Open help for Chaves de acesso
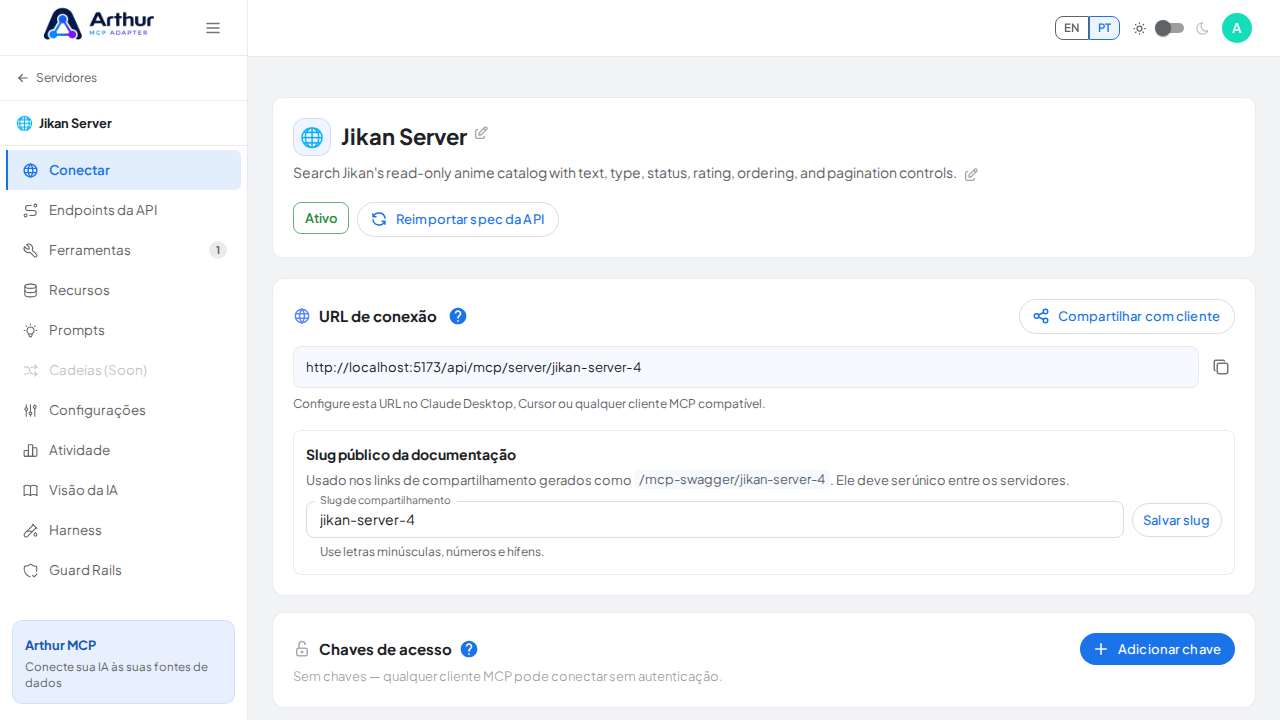The width and height of the screenshot is (1280, 720). (x=469, y=649)
